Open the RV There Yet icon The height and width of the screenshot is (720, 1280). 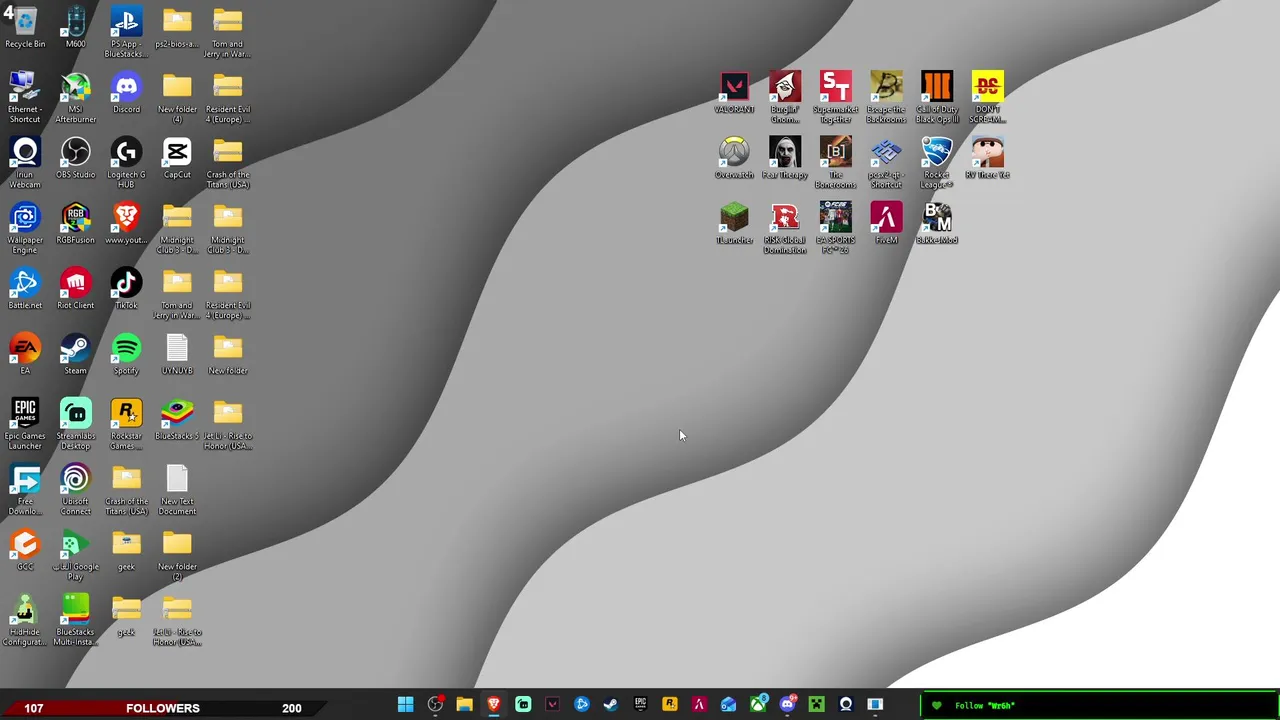click(x=987, y=158)
